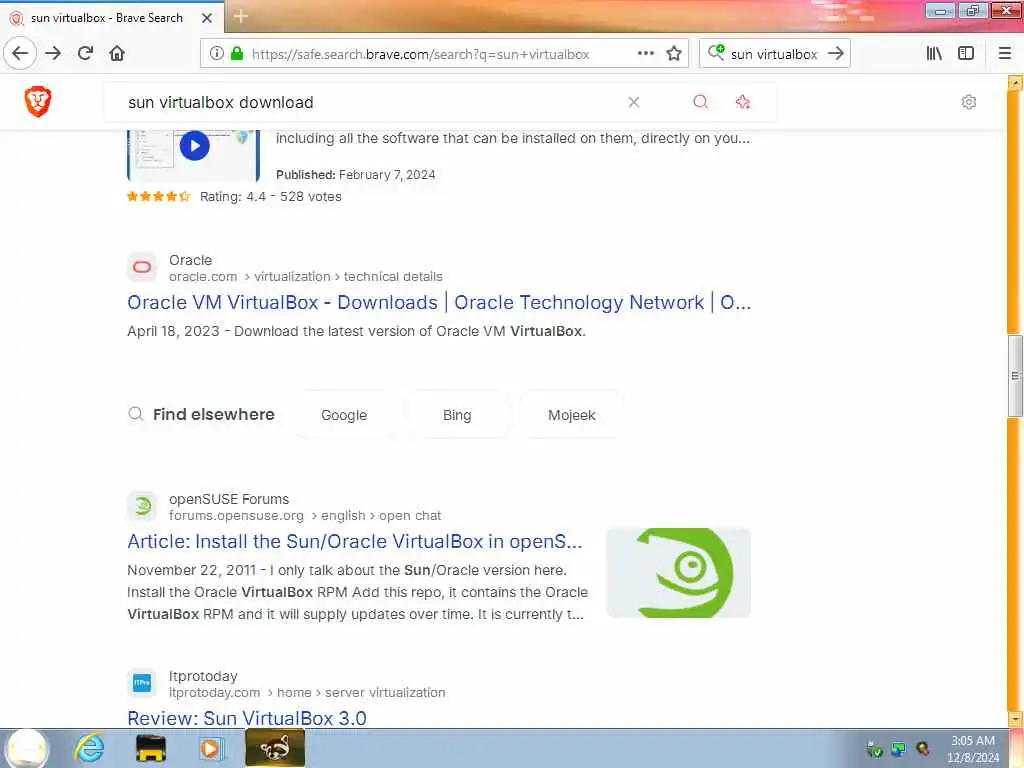Click oracle.com breadcrumb path
This screenshot has width=1024, height=768.
(306, 277)
